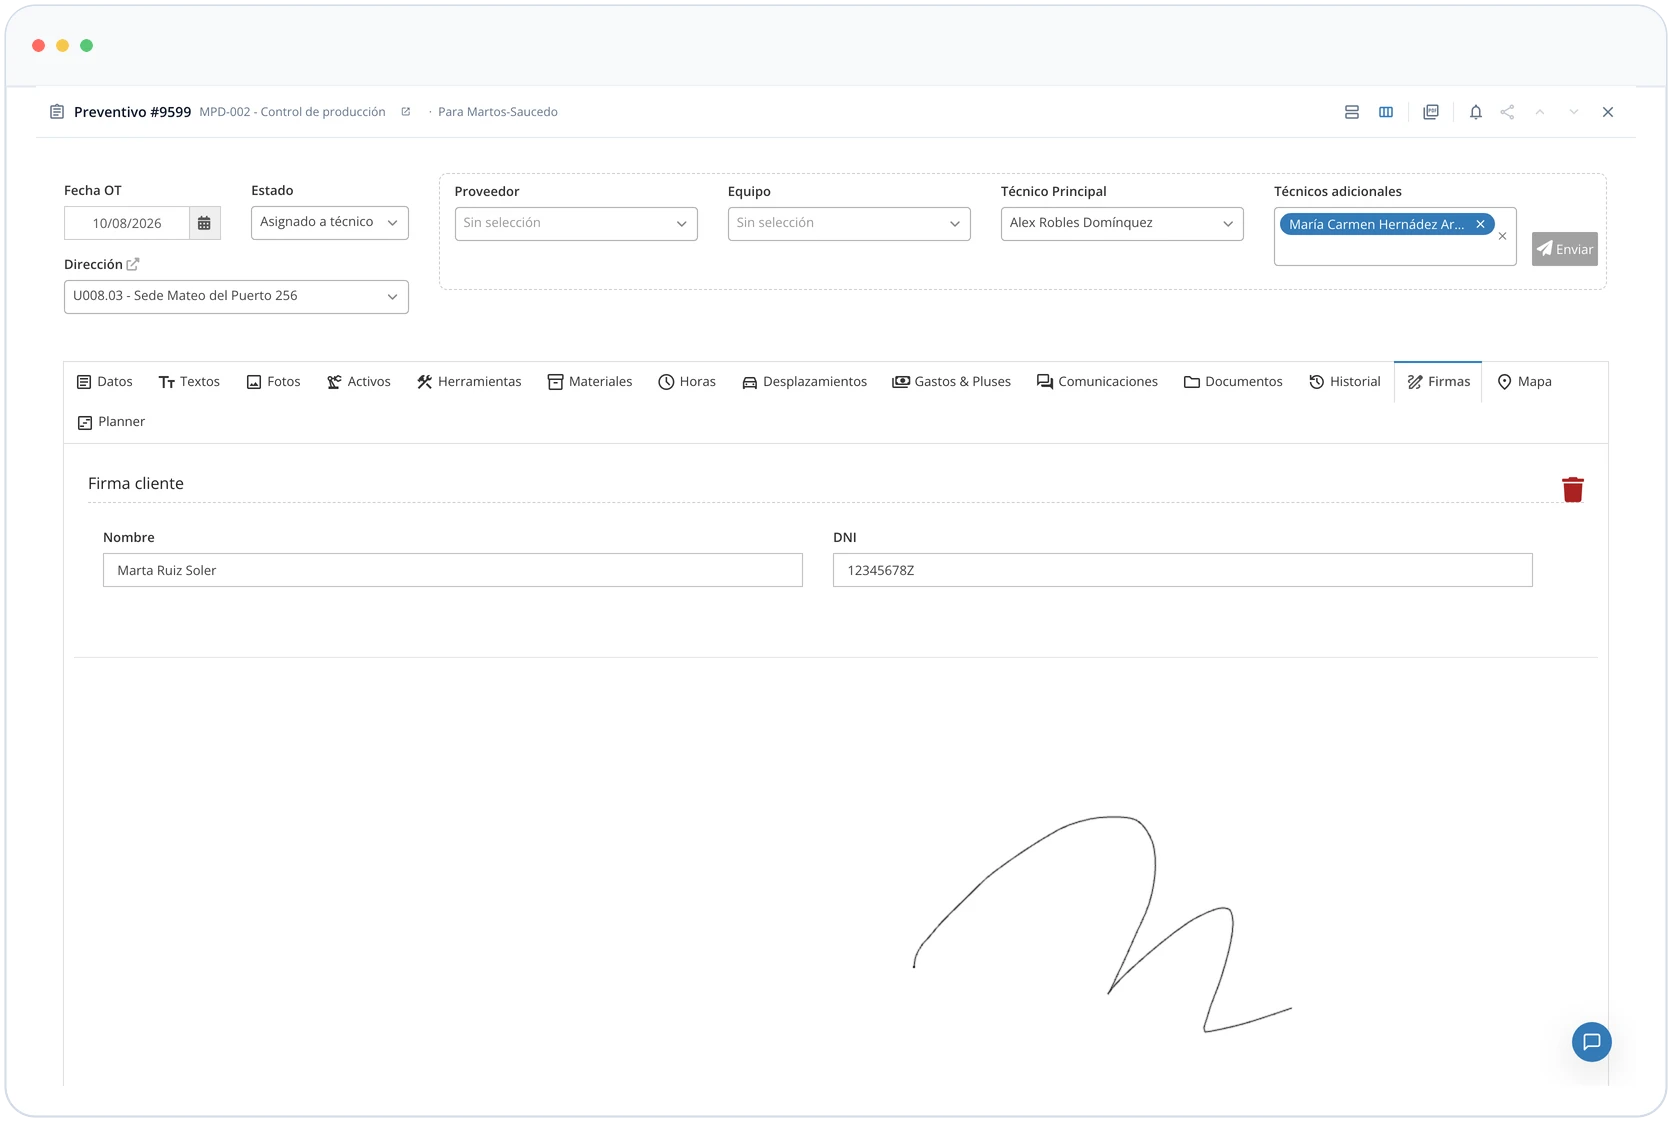Viewport: 1672px width, 1122px height.
Task: Open the chat bubble widget
Action: [x=1591, y=1041]
